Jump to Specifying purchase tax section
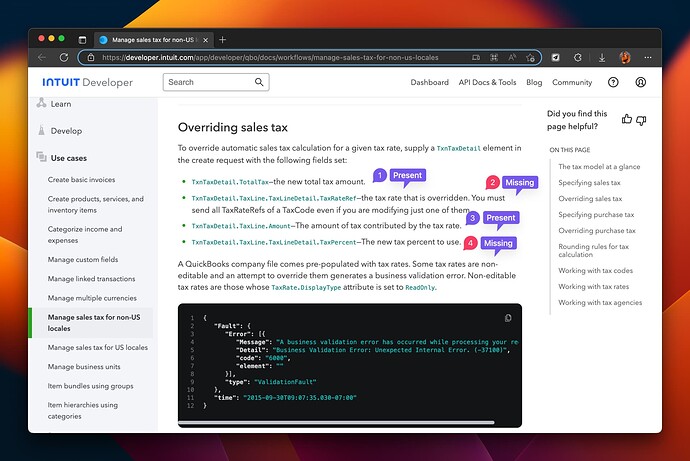This screenshot has width=690, height=461. 596,214
